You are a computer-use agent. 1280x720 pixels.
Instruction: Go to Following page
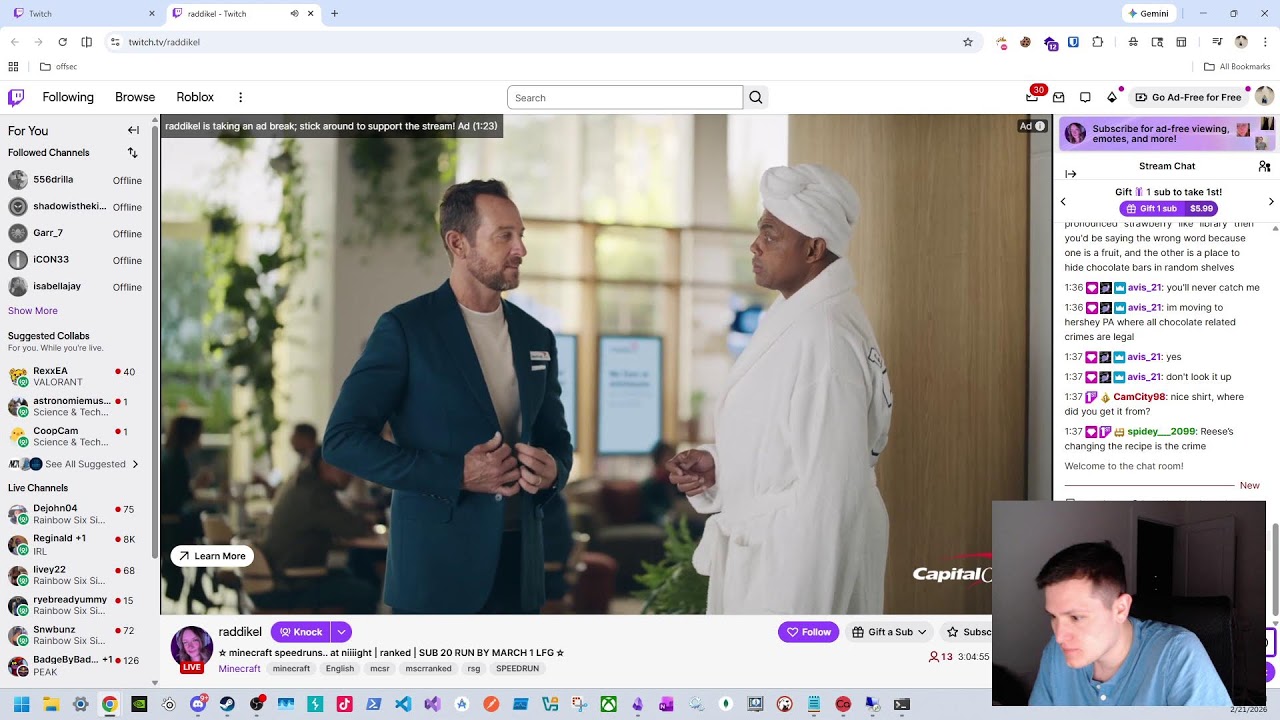[68, 97]
